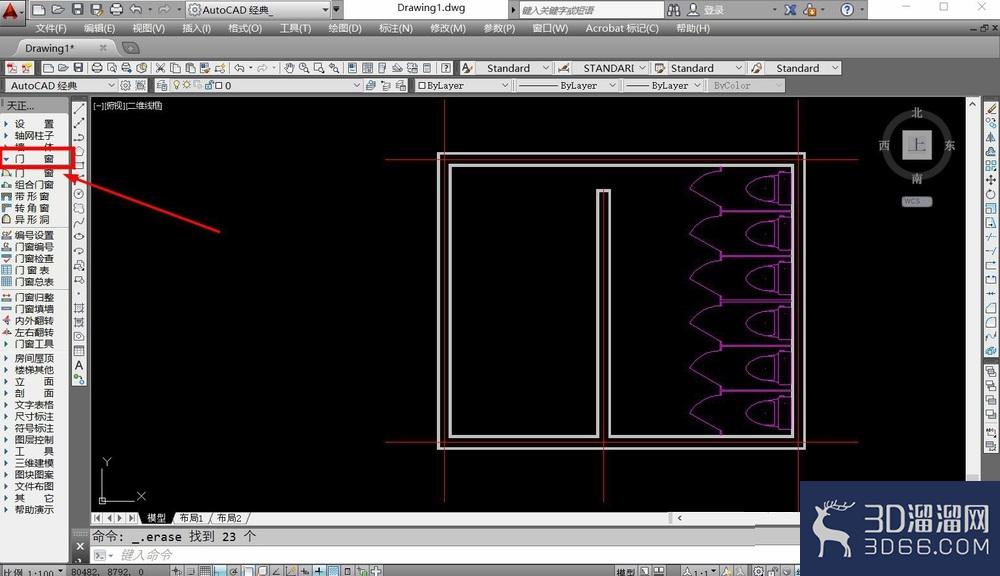The image size is (1000, 576).
Task: Click the Cut scissors icon
Action: pyautogui.click(x=160, y=68)
